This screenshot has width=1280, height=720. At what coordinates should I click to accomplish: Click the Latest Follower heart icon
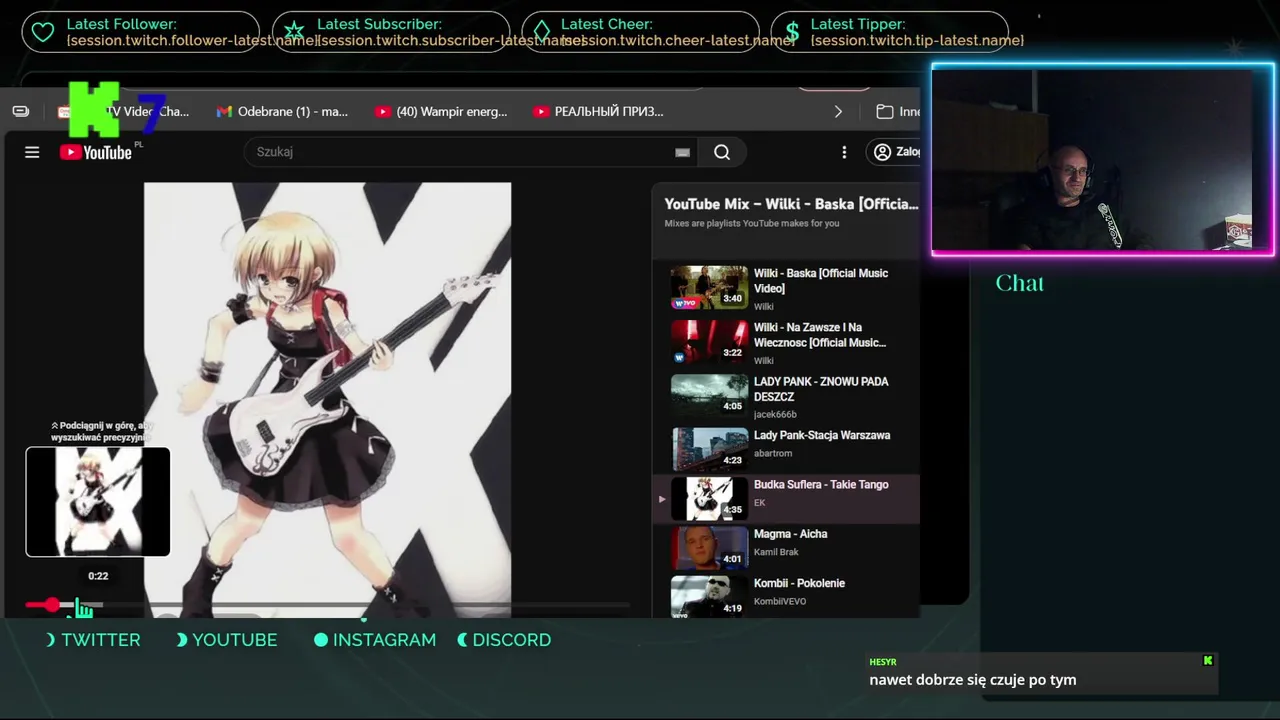(43, 32)
